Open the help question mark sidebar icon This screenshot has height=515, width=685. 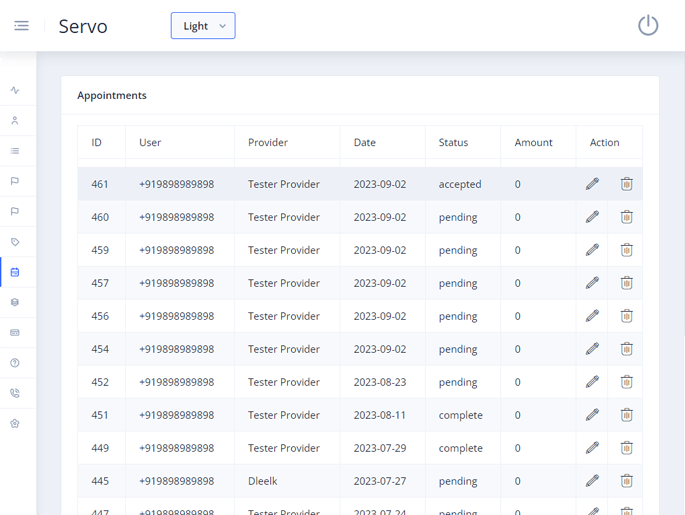(15, 363)
